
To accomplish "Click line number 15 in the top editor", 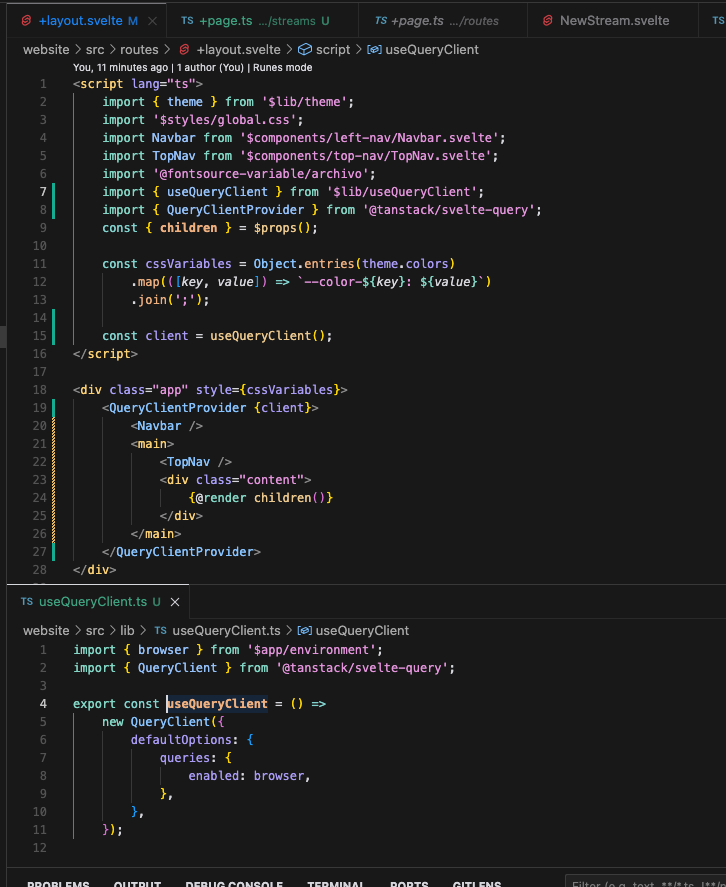I will [x=40, y=336].
